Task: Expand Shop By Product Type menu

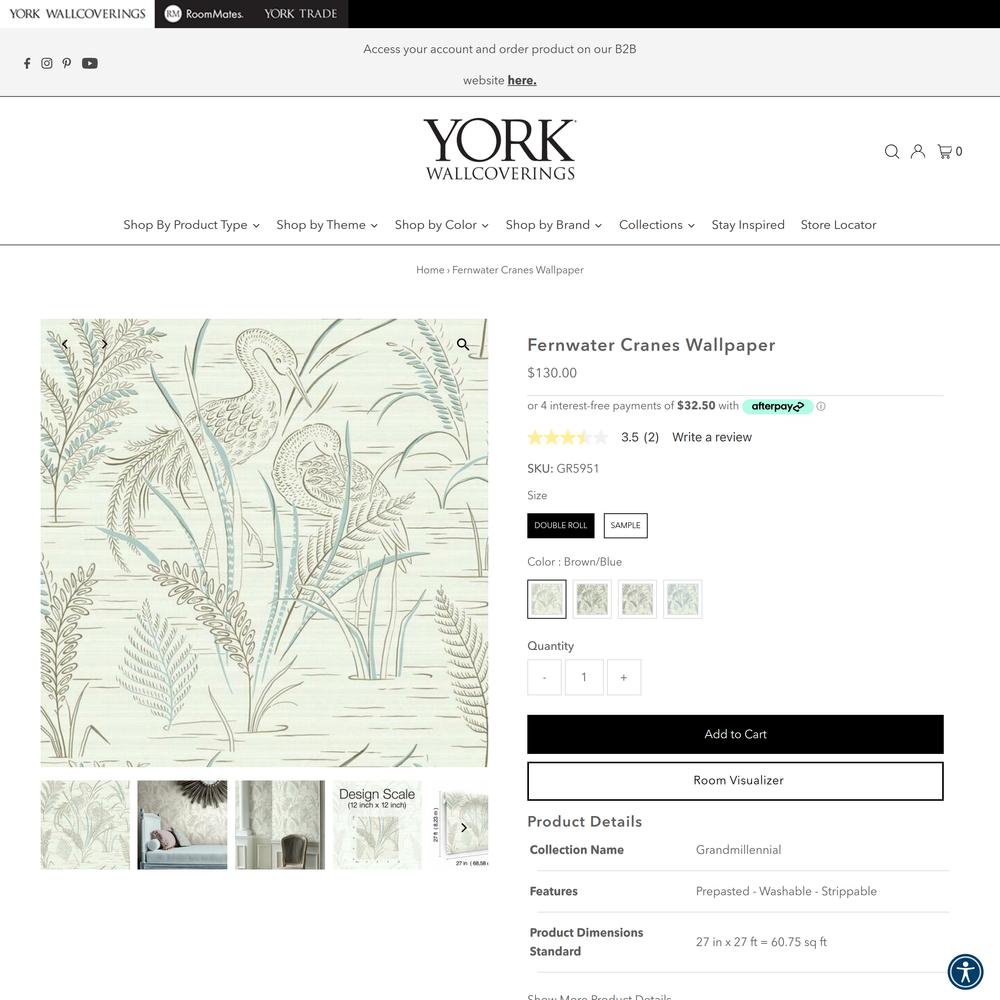Action: (191, 225)
